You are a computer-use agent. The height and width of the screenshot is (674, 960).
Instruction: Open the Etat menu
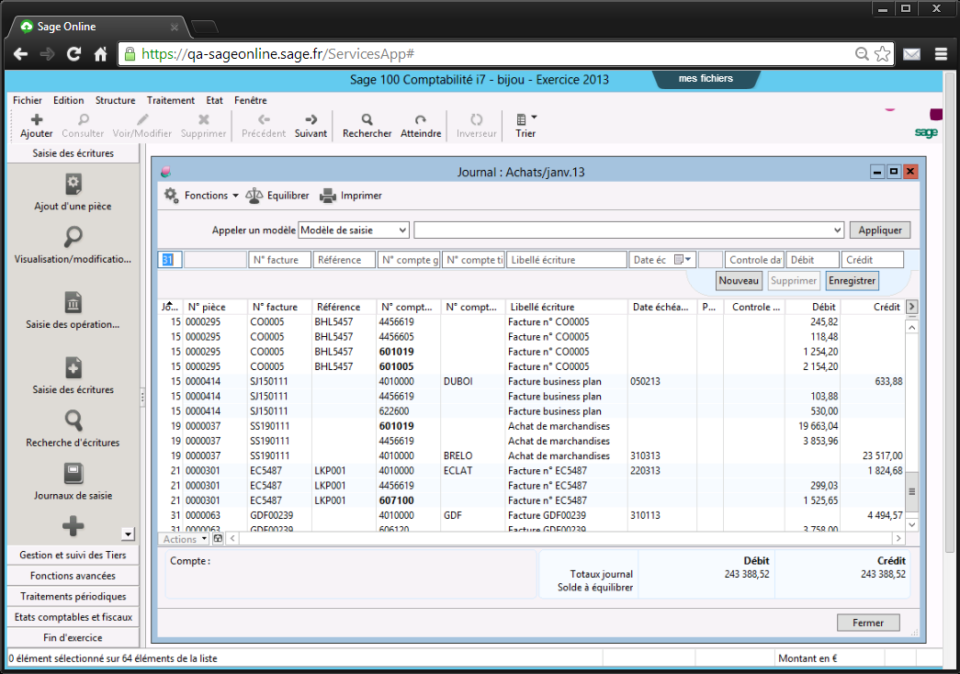point(214,100)
